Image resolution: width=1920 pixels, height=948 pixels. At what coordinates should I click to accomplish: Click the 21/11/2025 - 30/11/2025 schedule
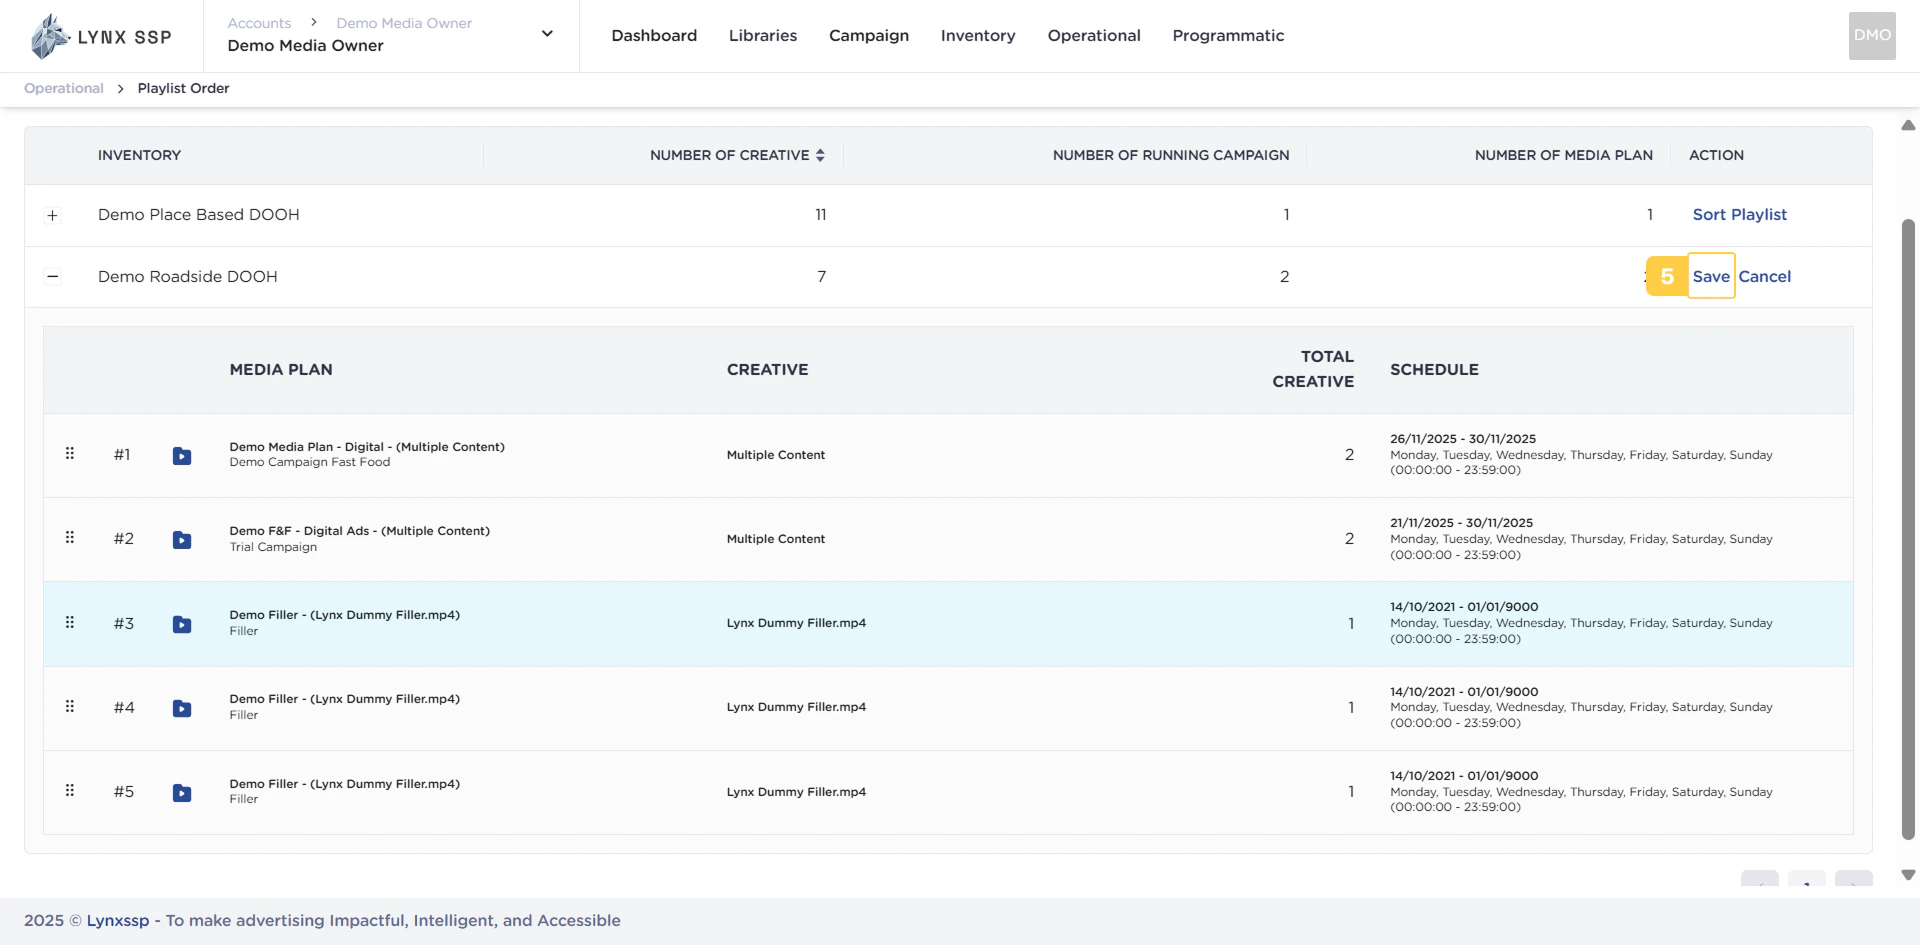click(x=1461, y=523)
